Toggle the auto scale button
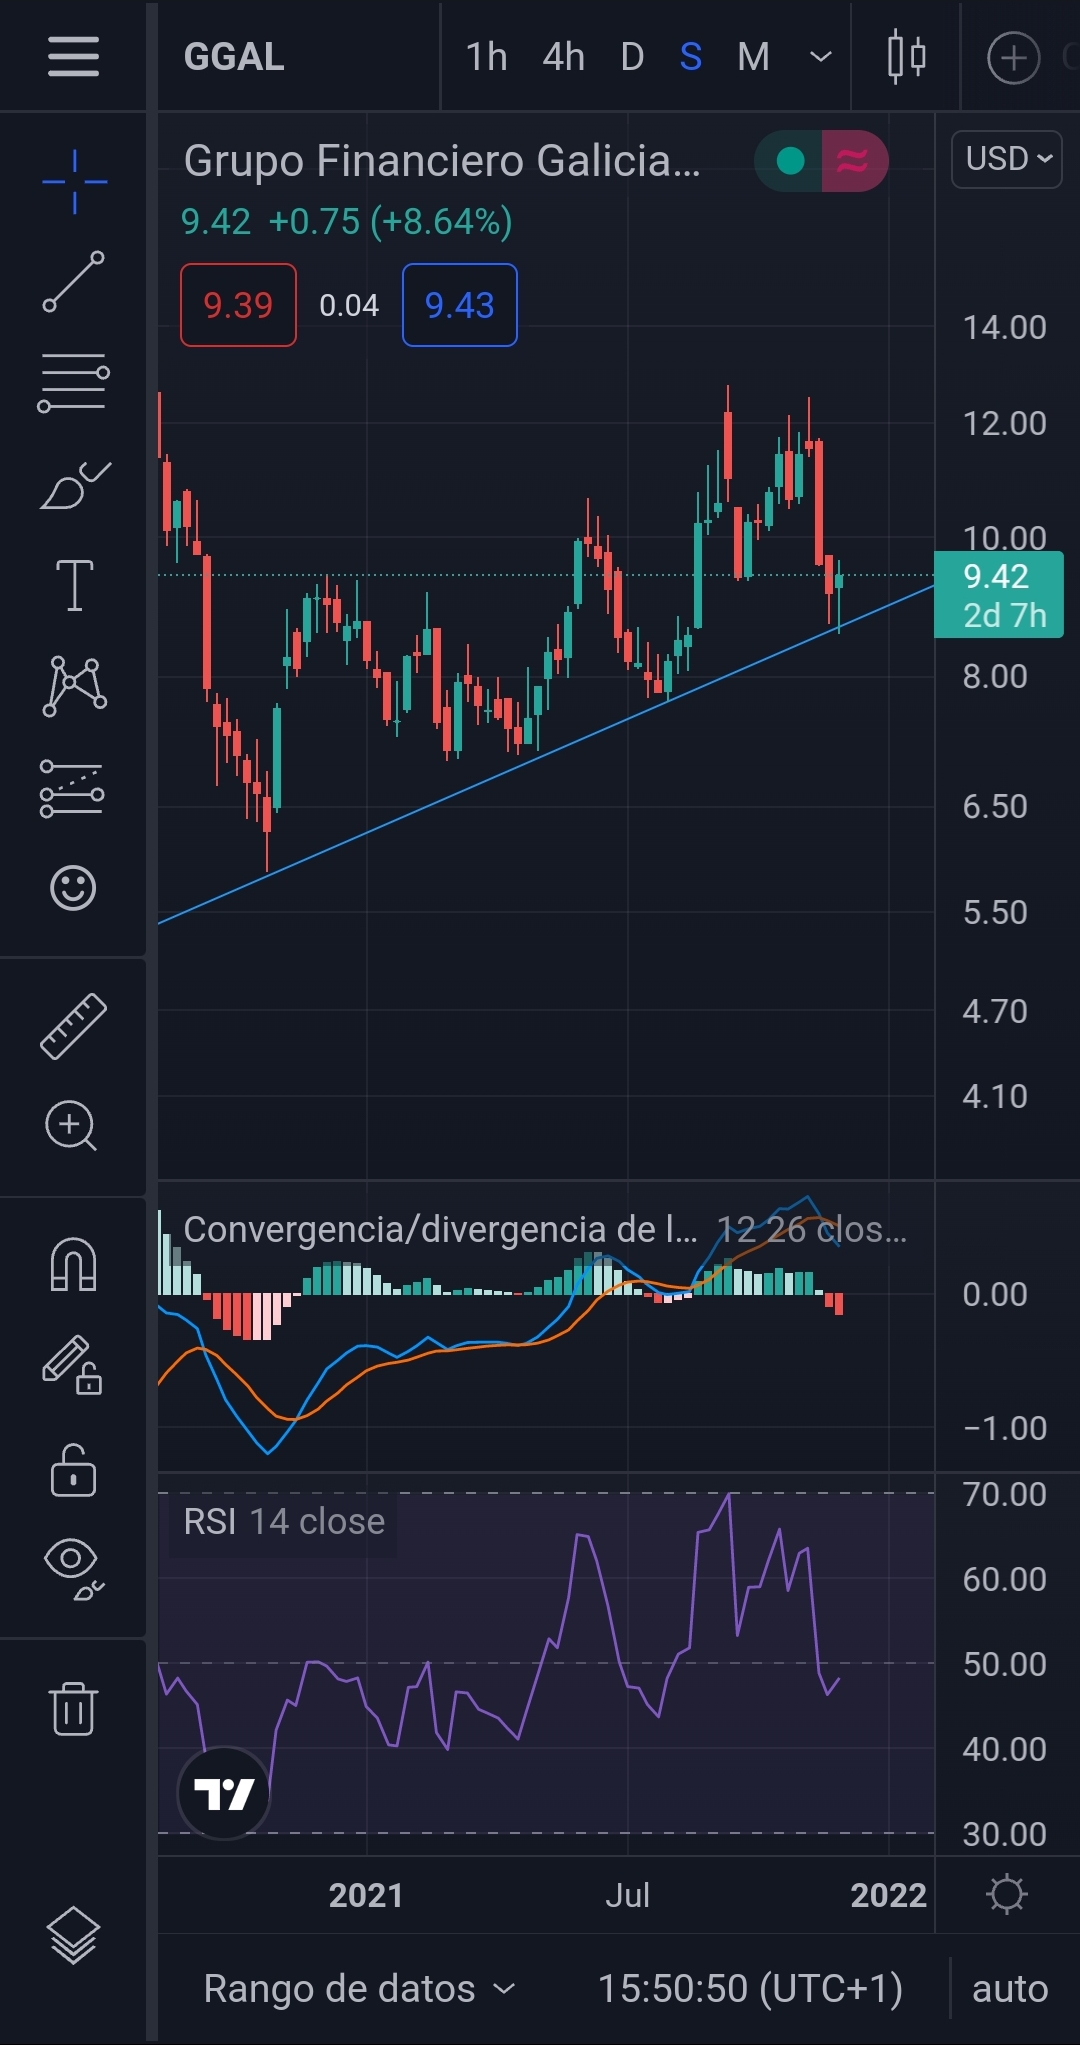The width and height of the screenshot is (1080, 2045). (1010, 1989)
